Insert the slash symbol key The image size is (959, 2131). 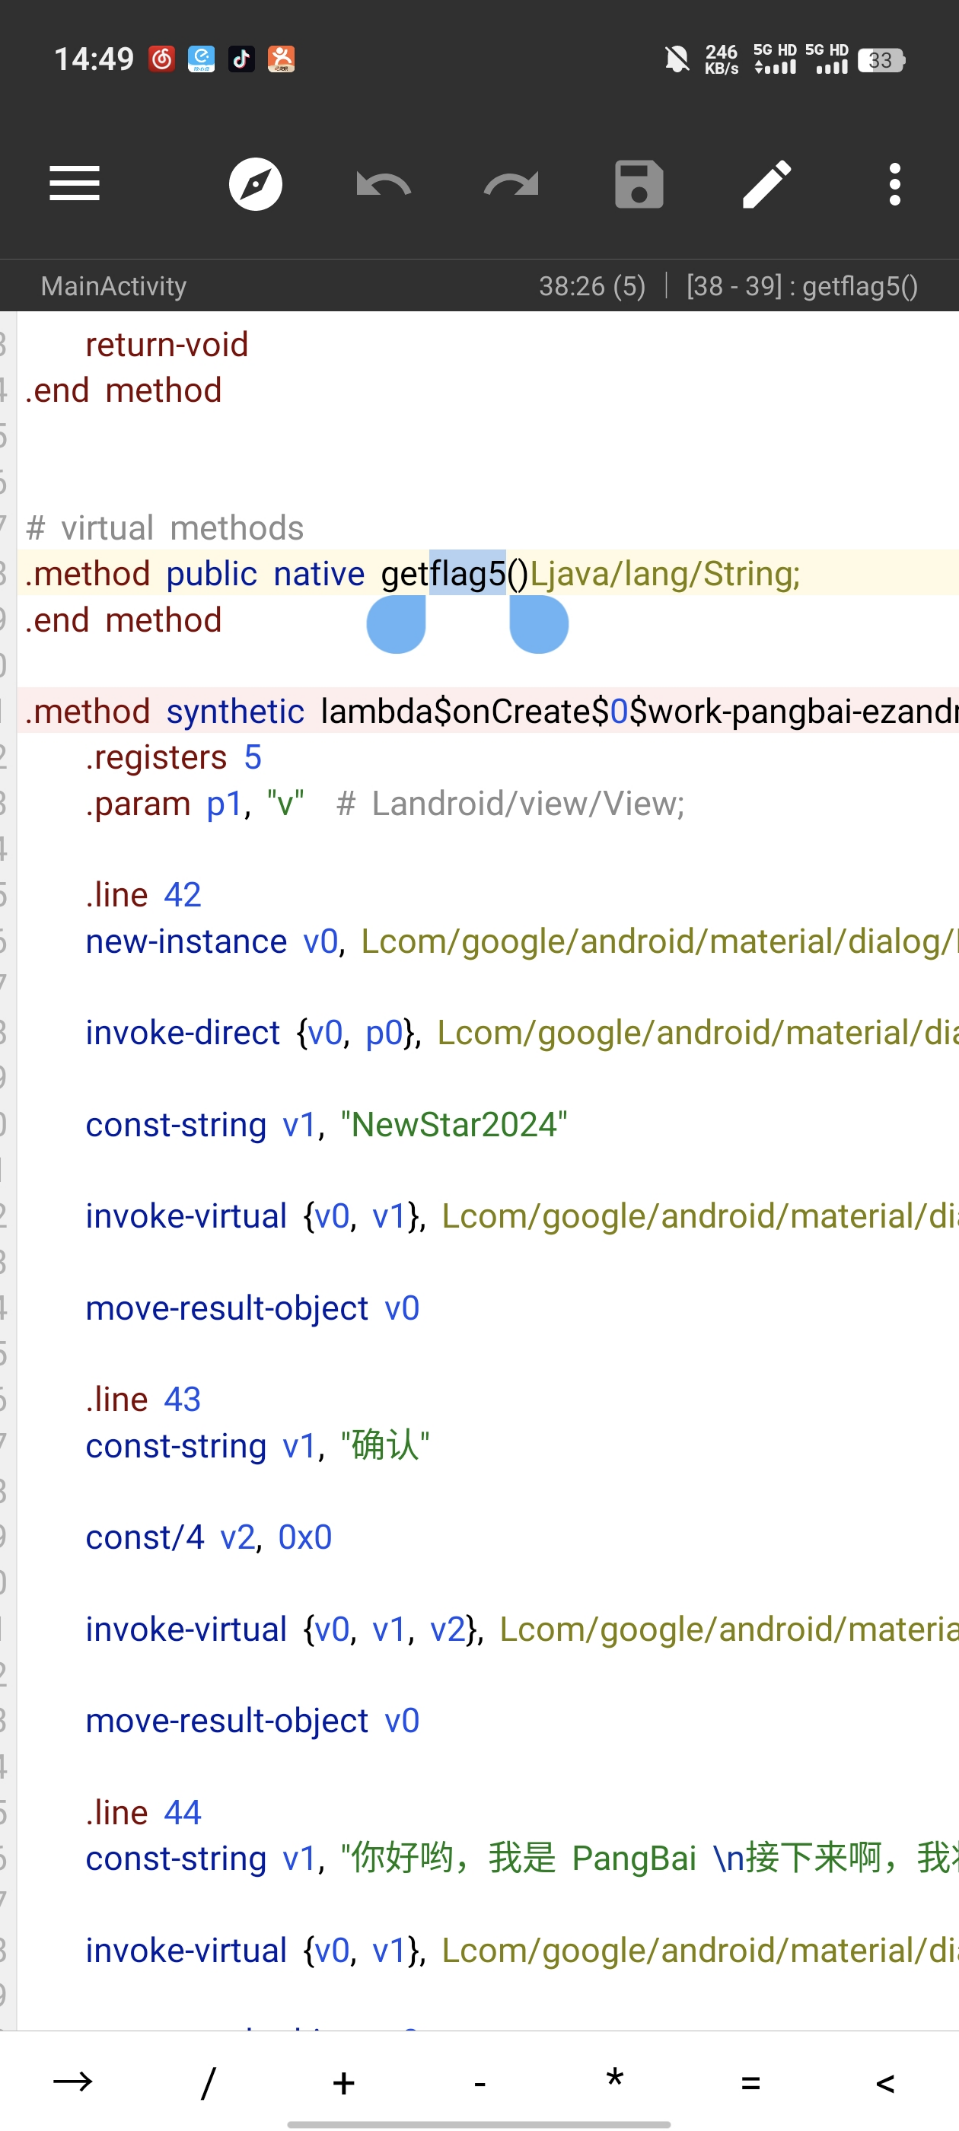coord(208,2082)
